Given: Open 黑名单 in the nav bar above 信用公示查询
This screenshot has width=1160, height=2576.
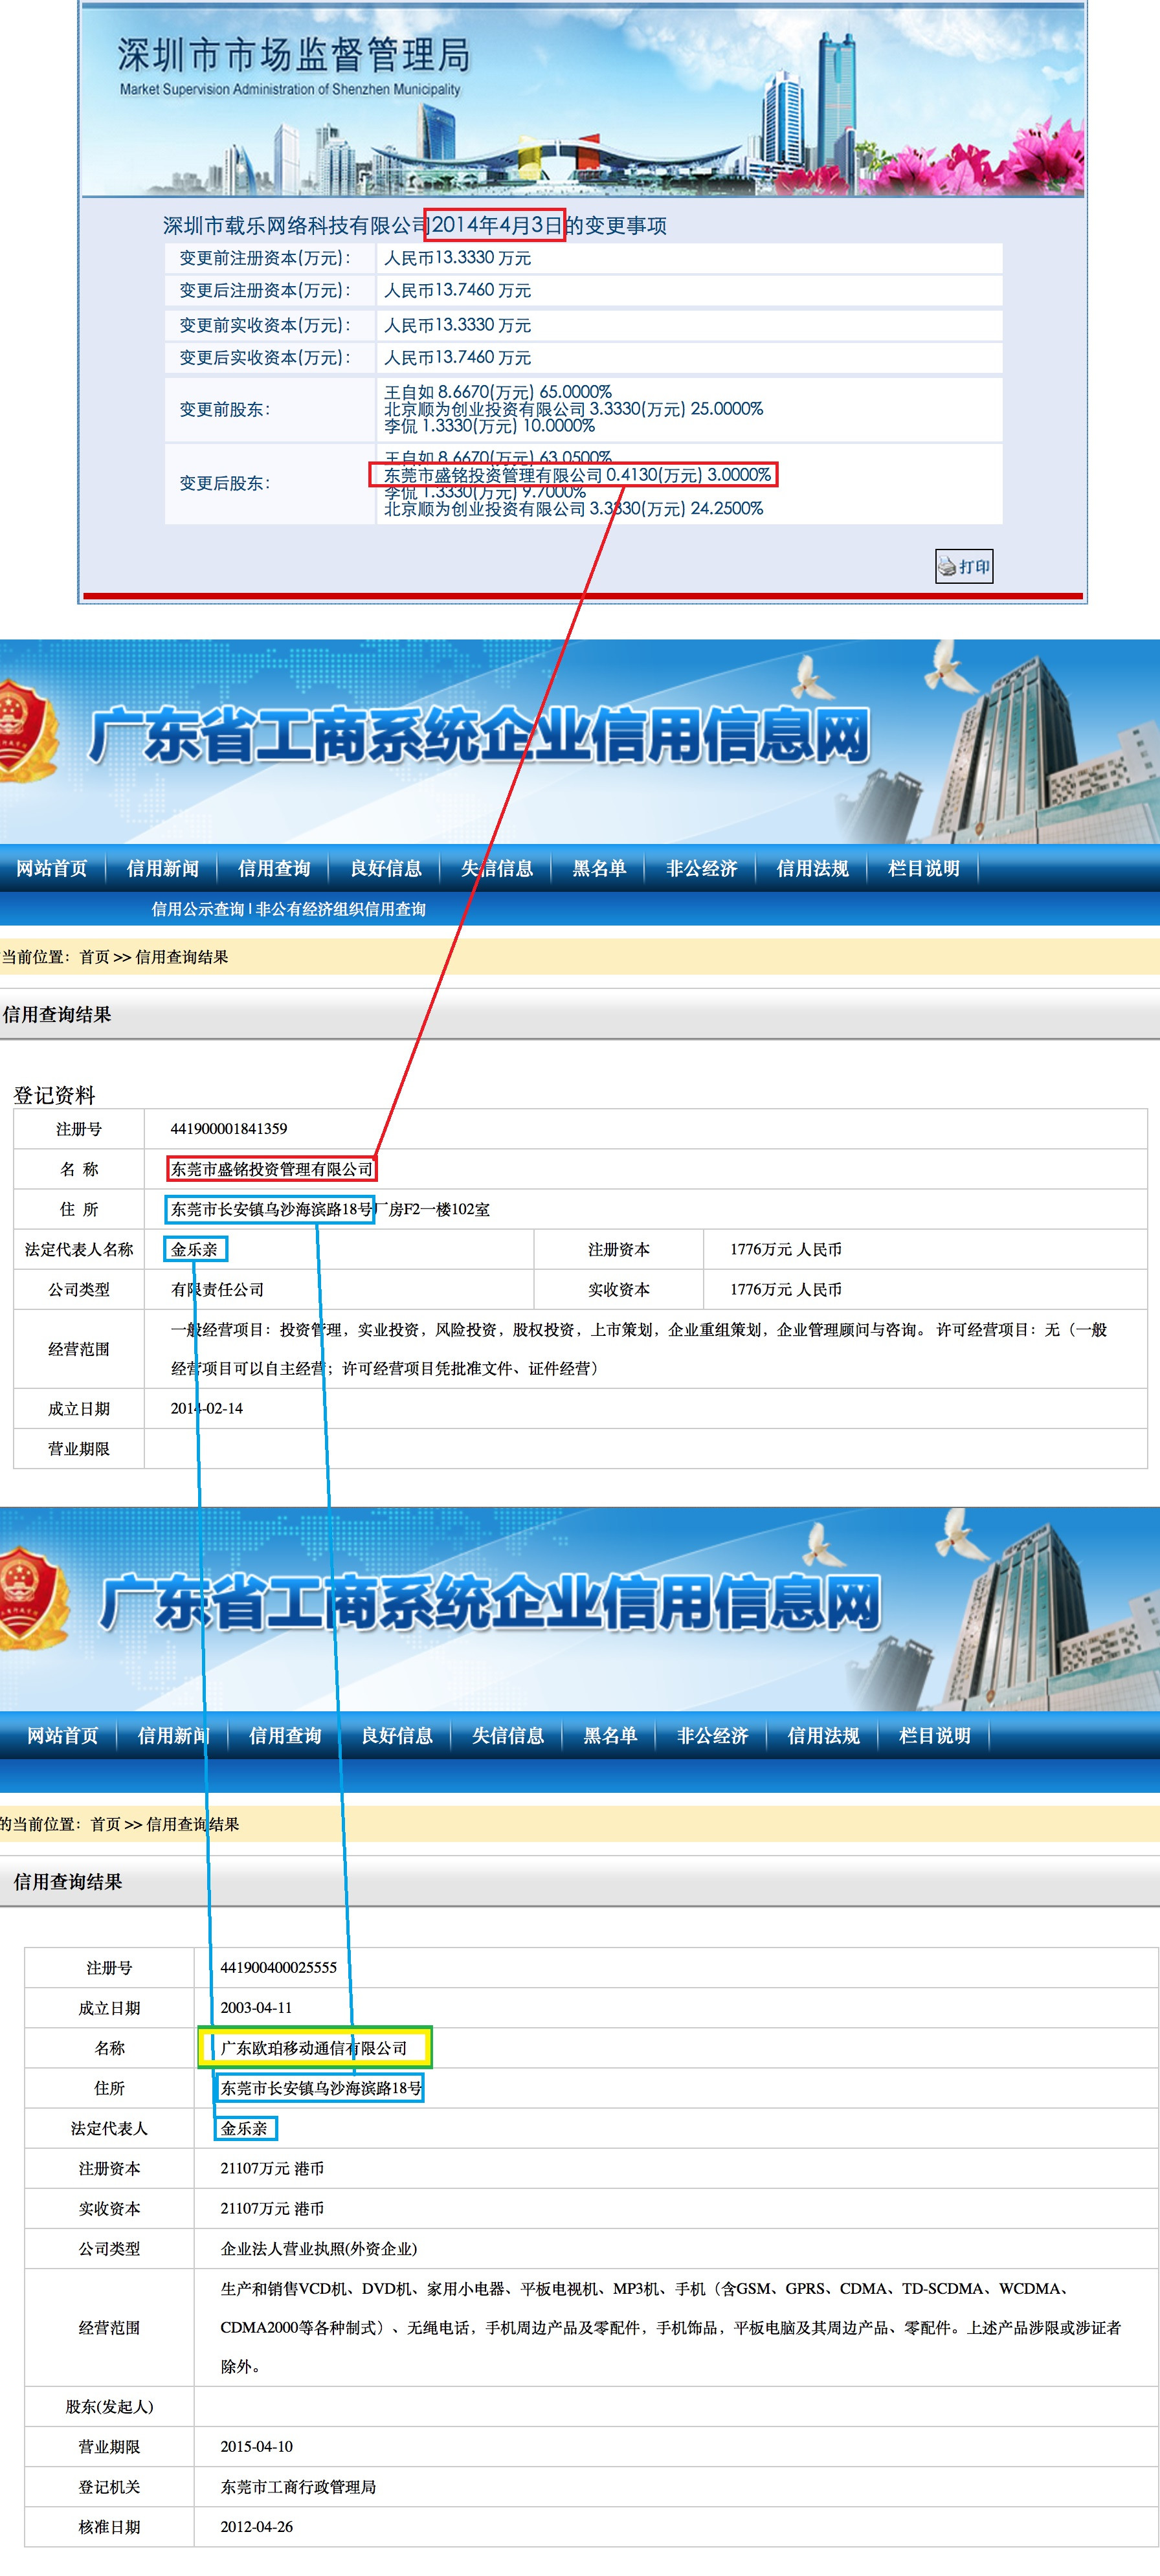Looking at the screenshot, I should click(599, 868).
